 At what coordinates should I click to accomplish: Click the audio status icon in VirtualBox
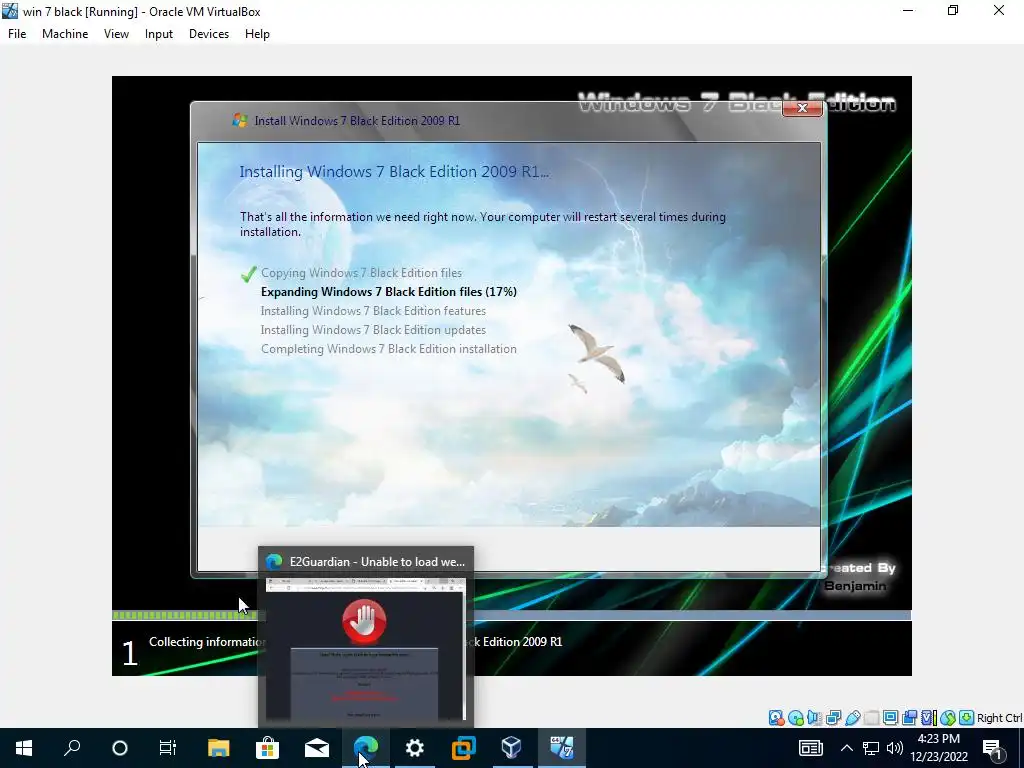814,718
